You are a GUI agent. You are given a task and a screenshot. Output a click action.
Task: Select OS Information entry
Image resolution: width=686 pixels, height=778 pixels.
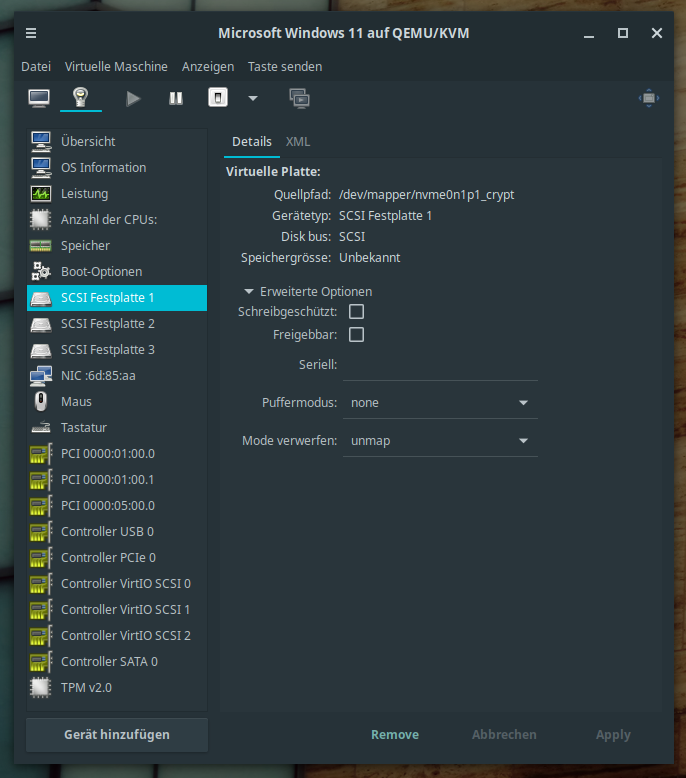[x=117, y=168]
